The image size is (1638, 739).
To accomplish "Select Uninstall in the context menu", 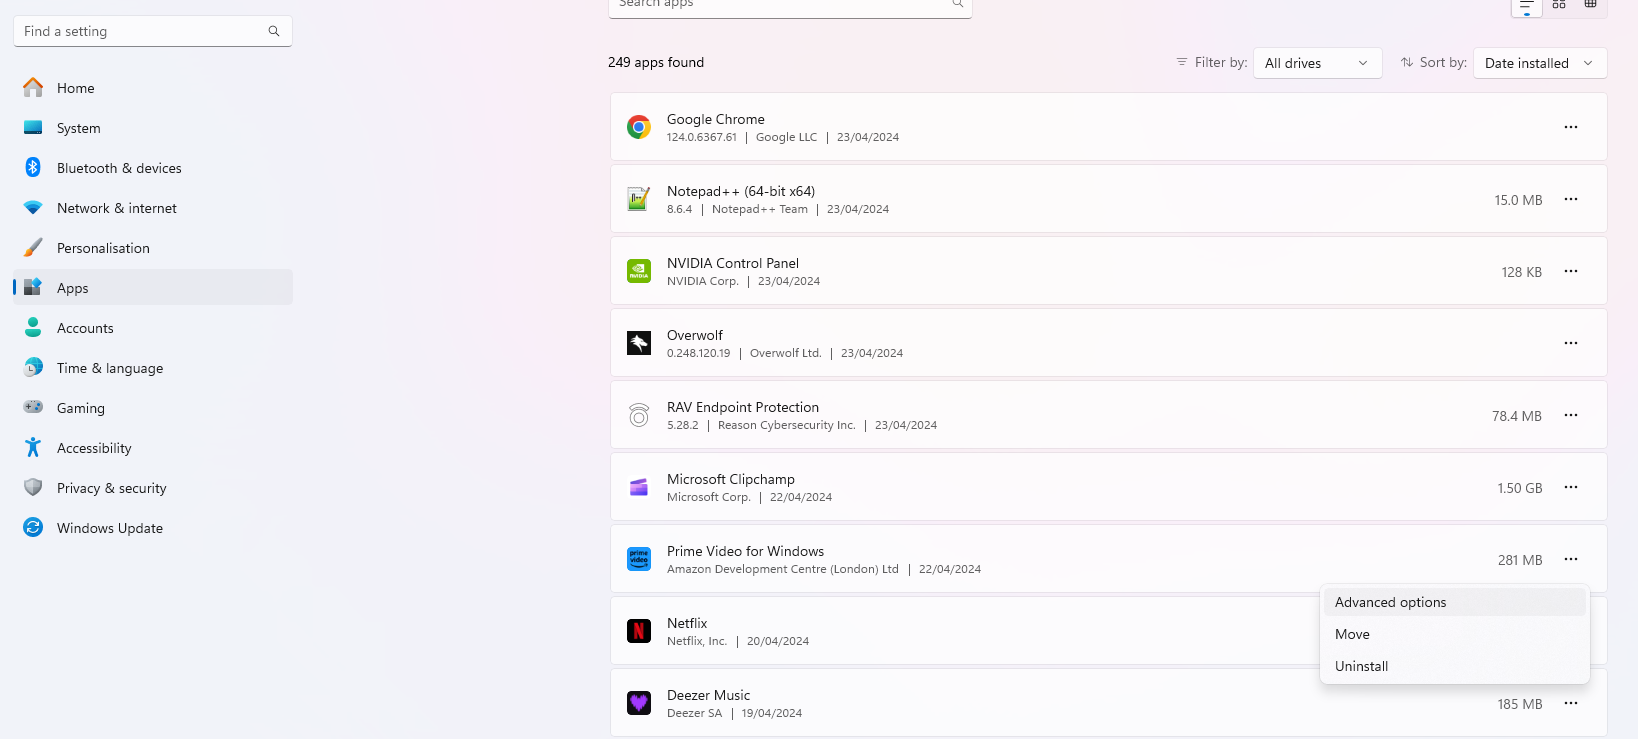I will [1362, 666].
